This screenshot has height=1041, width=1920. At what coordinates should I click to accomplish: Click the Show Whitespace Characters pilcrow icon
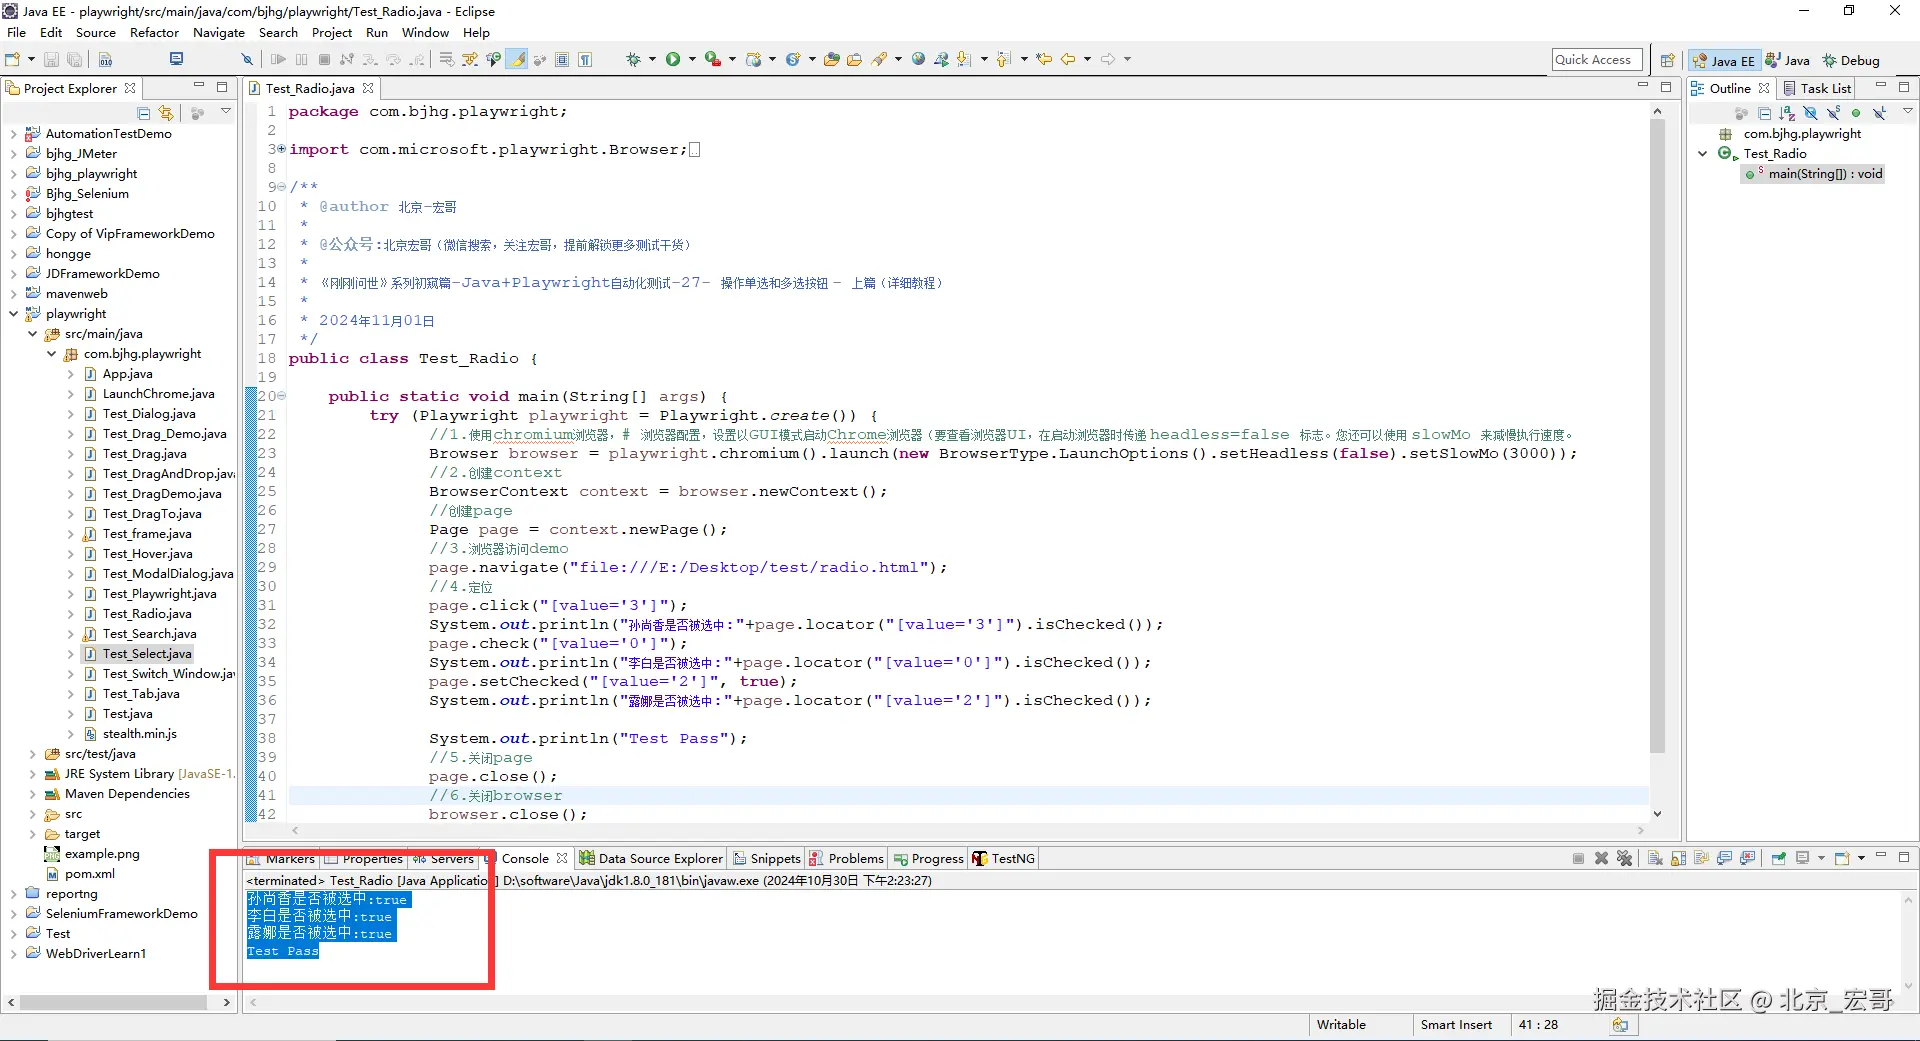click(585, 59)
